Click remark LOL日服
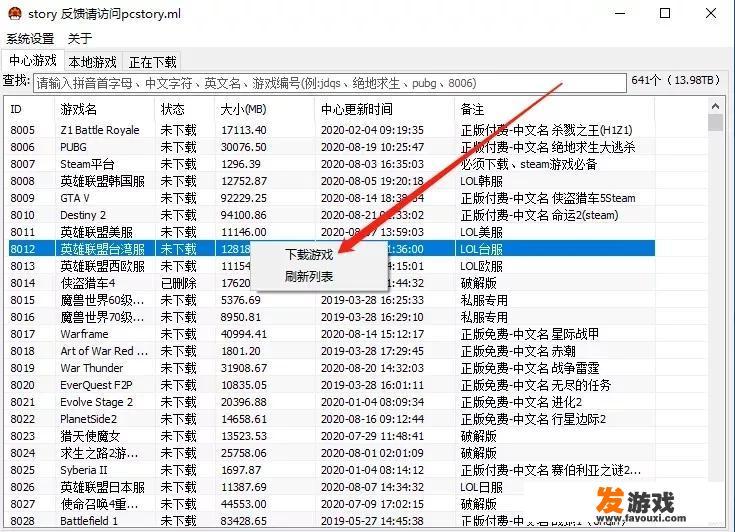 (481, 487)
